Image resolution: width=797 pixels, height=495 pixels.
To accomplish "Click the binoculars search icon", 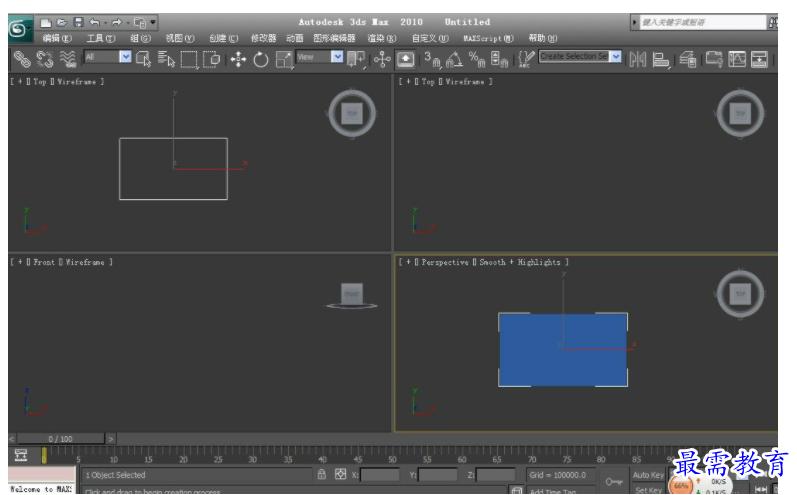I will pos(773,22).
